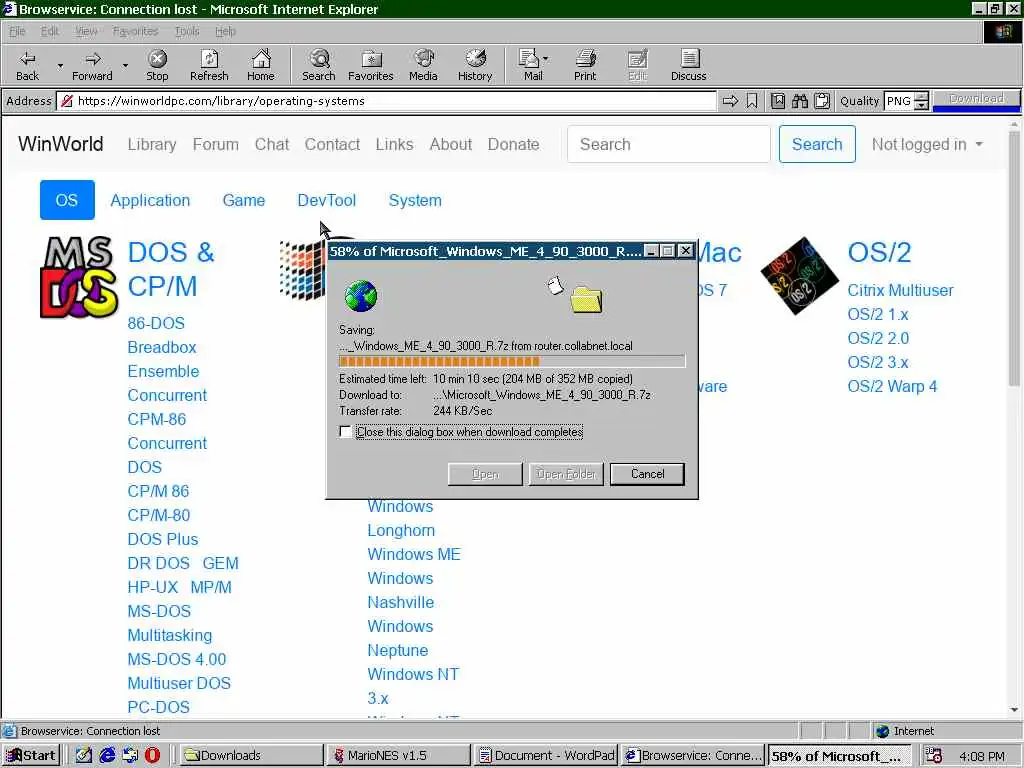Open the Favorites toolbar icon
The image size is (1024, 768).
tap(371, 59)
